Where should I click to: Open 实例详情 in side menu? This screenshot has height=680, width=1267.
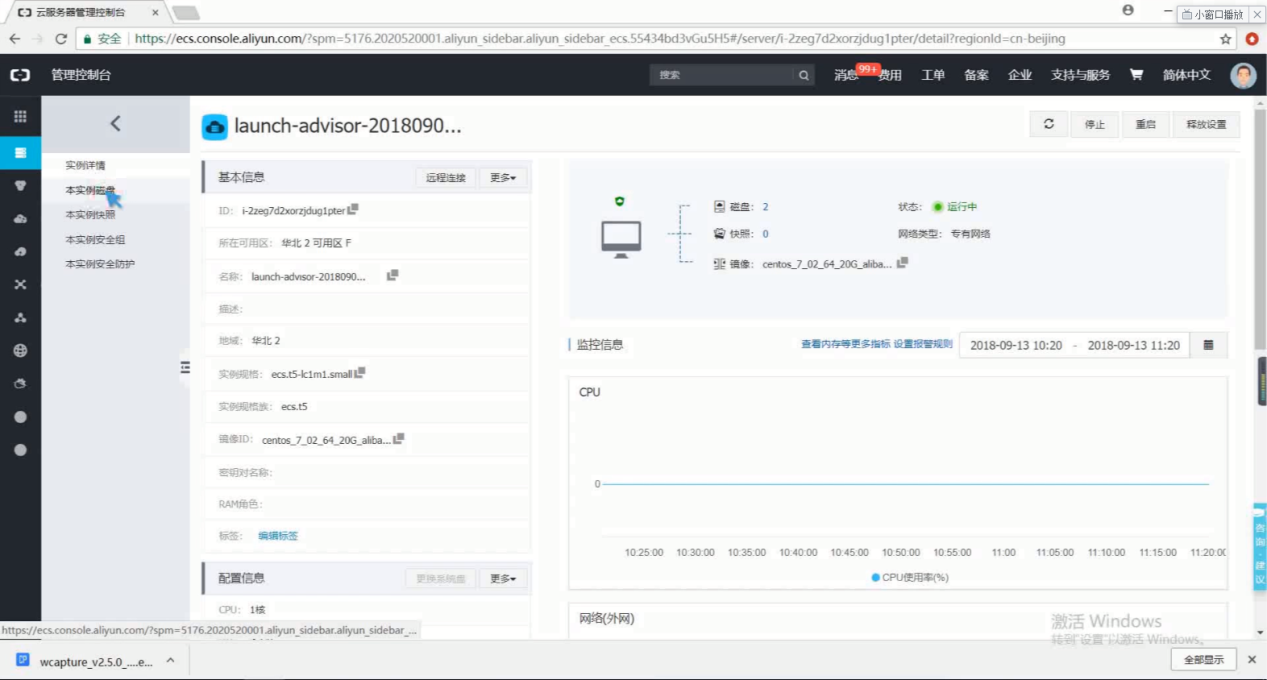tap(85, 165)
